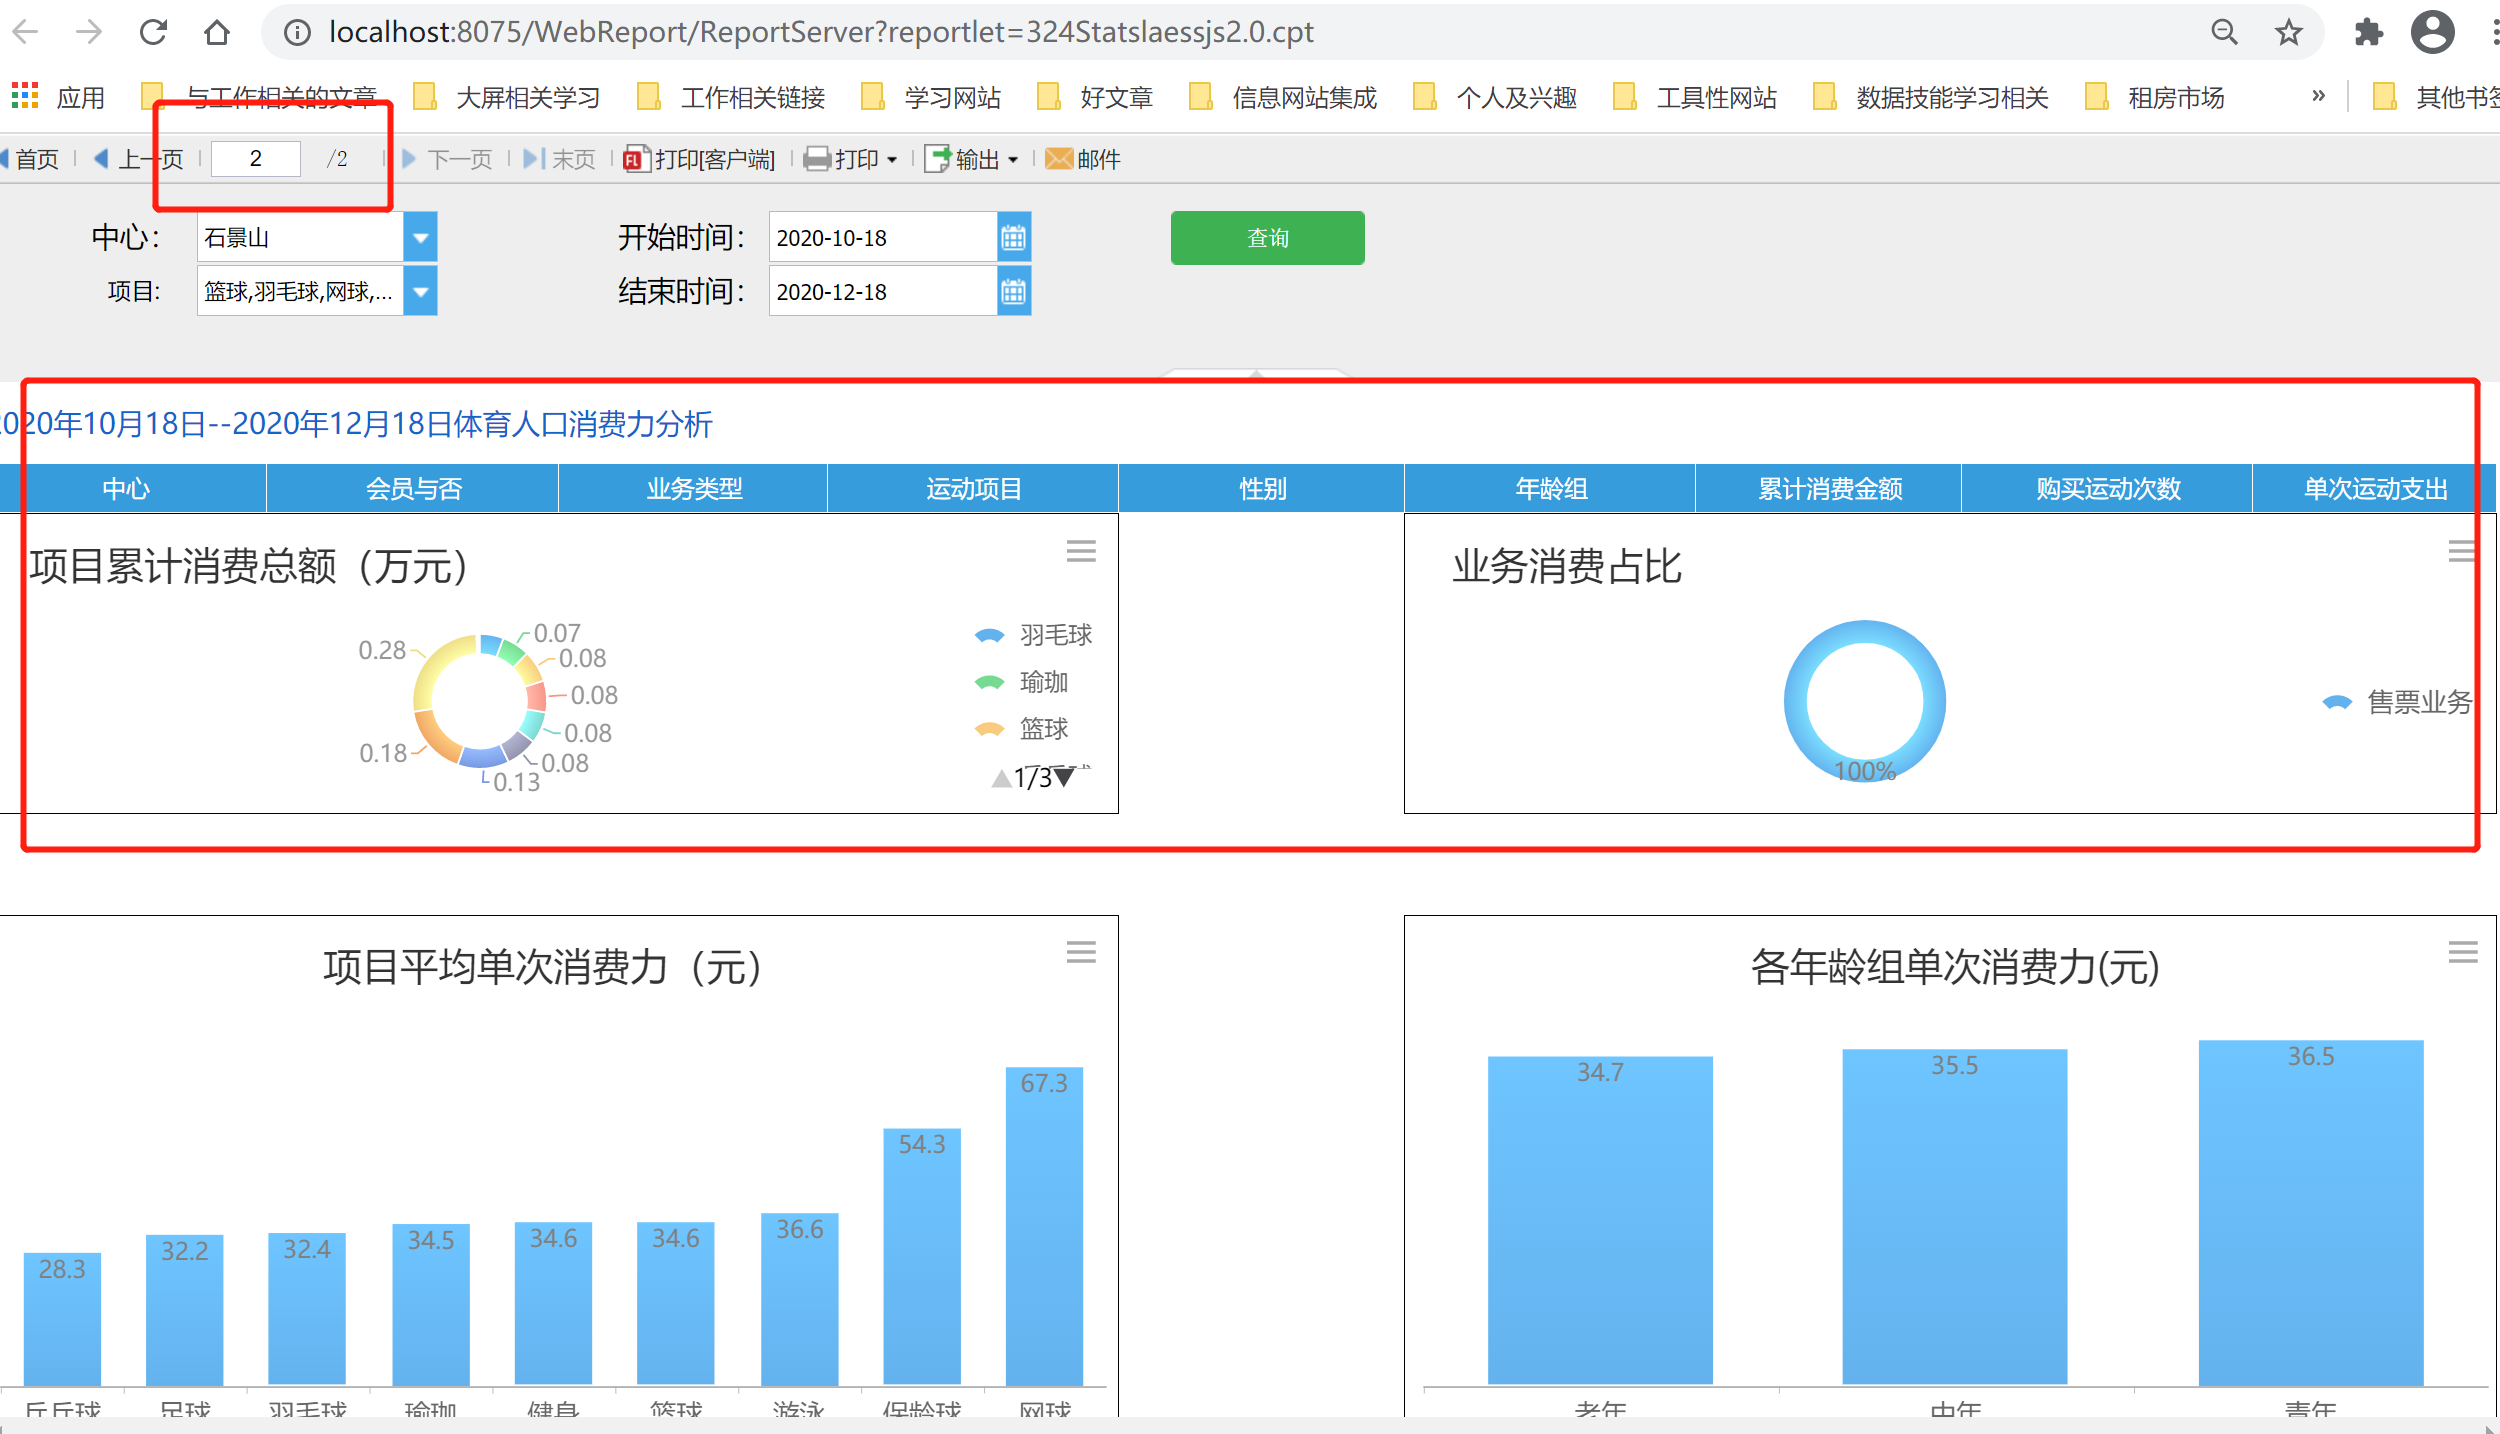Open zoom magnifier in address bar

pyautogui.click(x=2224, y=32)
